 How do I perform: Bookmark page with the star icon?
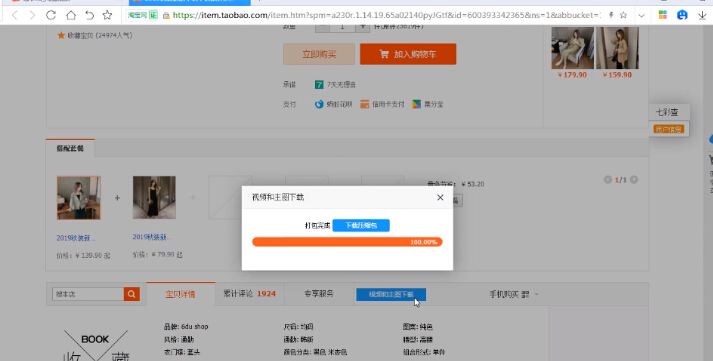[107, 15]
